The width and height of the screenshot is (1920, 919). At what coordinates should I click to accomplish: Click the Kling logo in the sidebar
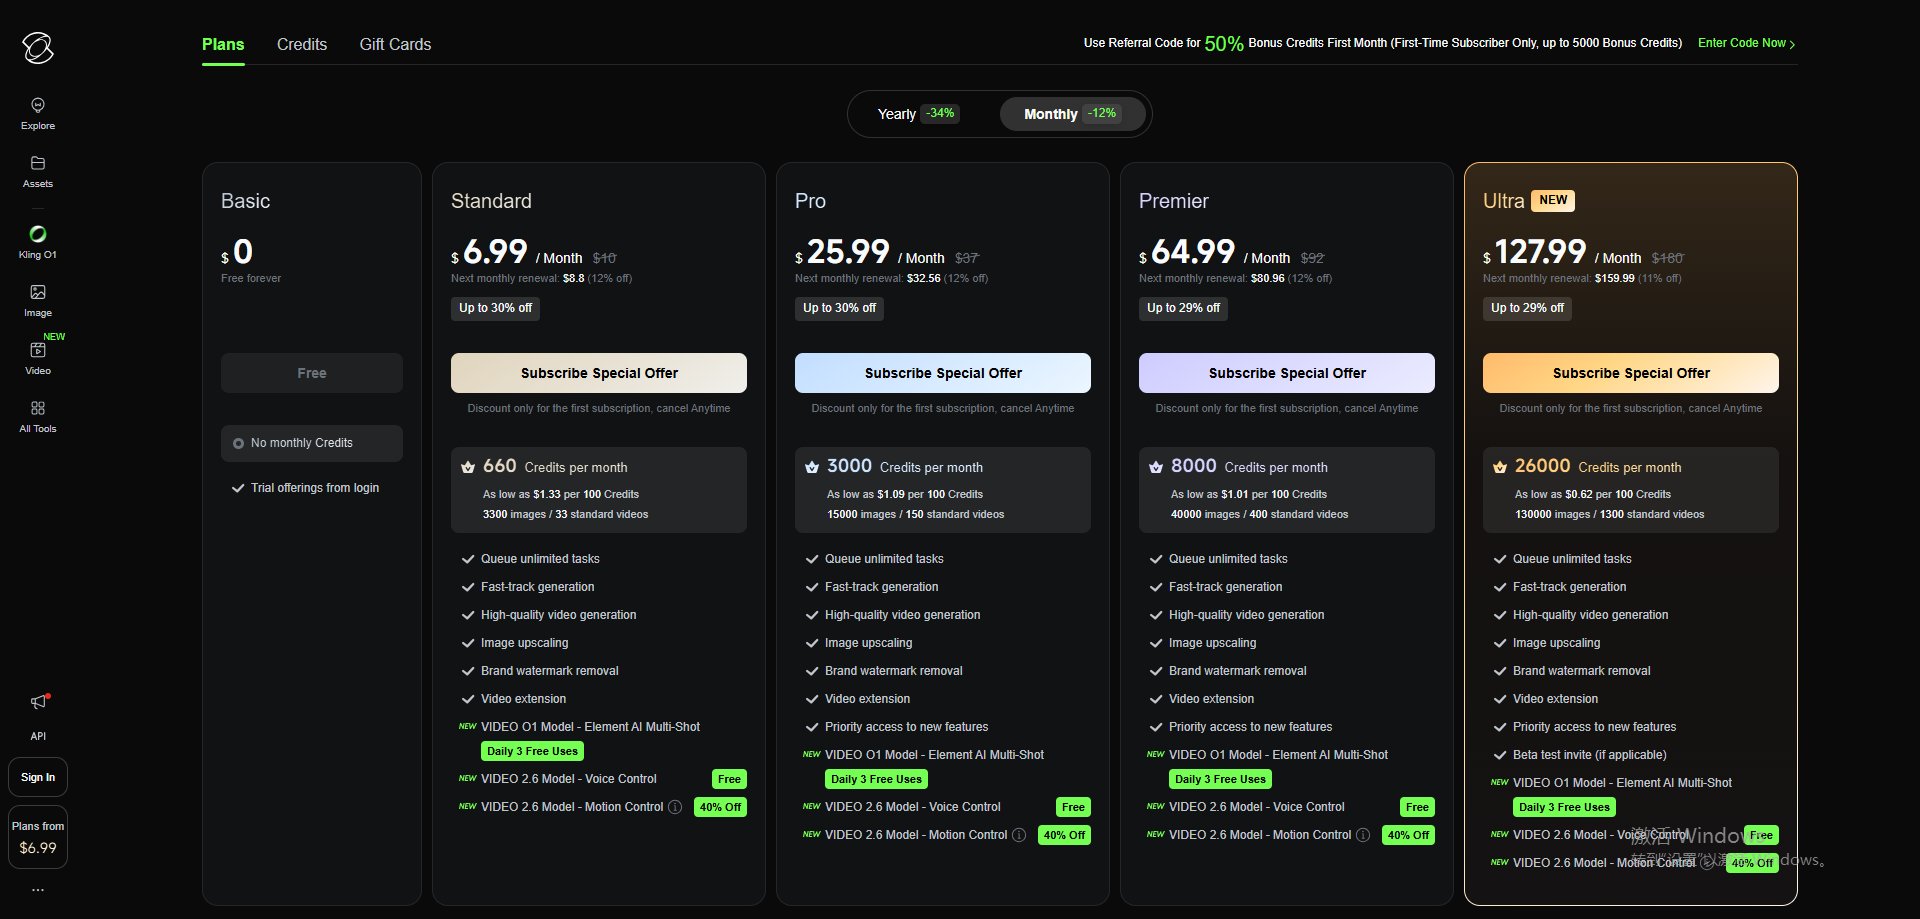pyautogui.click(x=38, y=48)
